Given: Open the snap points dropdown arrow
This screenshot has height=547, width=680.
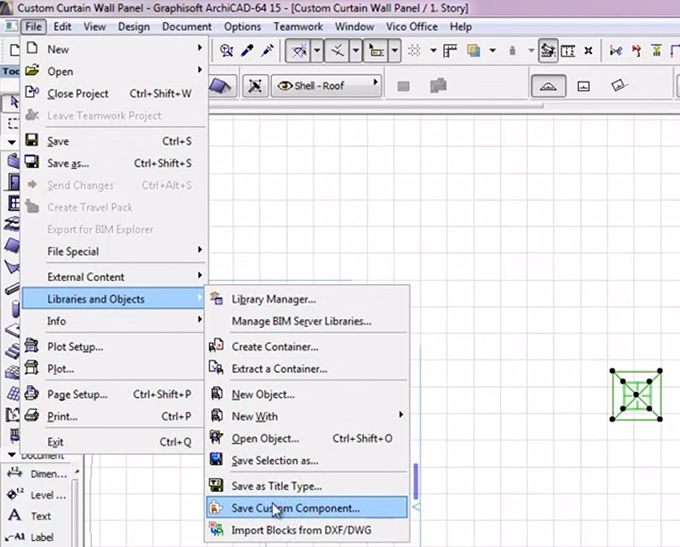Looking at the screenshot, I should tap(356, 51).
